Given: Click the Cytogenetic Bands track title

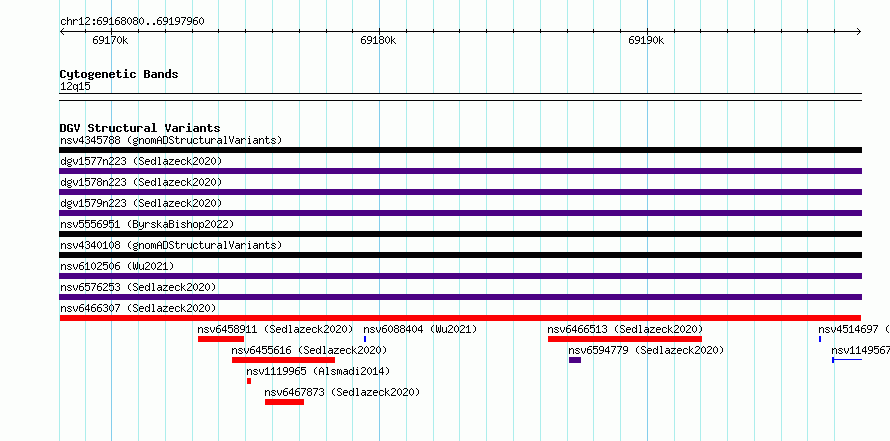Looking at the screenshot, I should click(119, 74).
